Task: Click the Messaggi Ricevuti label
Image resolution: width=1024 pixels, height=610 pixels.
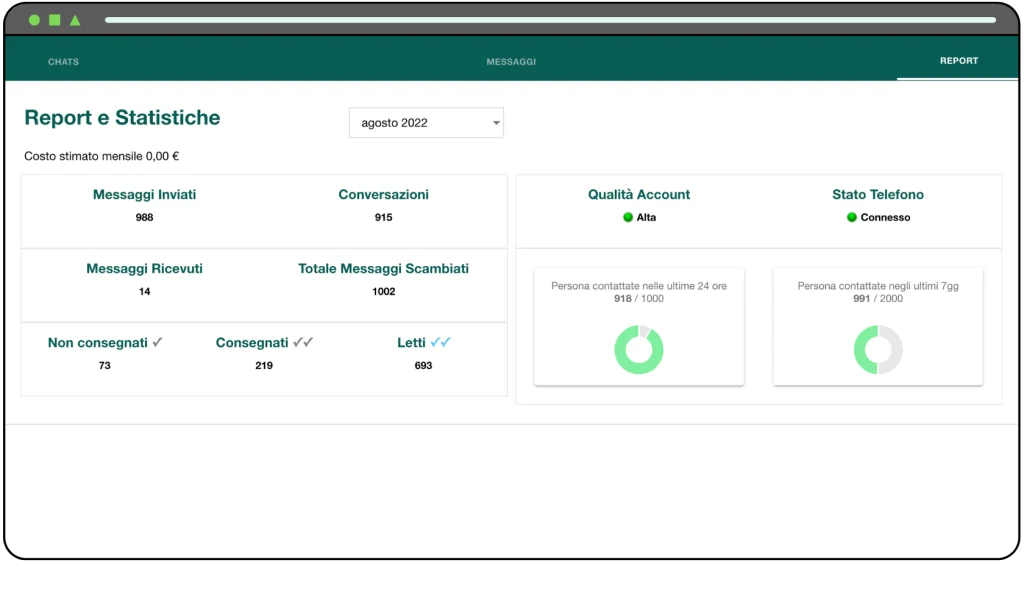Action: [x=144, y=268]
